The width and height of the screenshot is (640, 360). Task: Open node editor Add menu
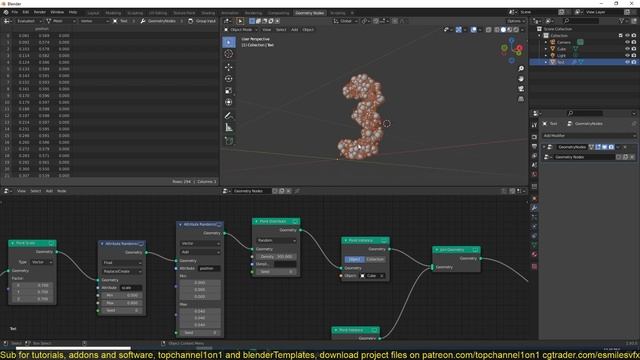(49, 191)
